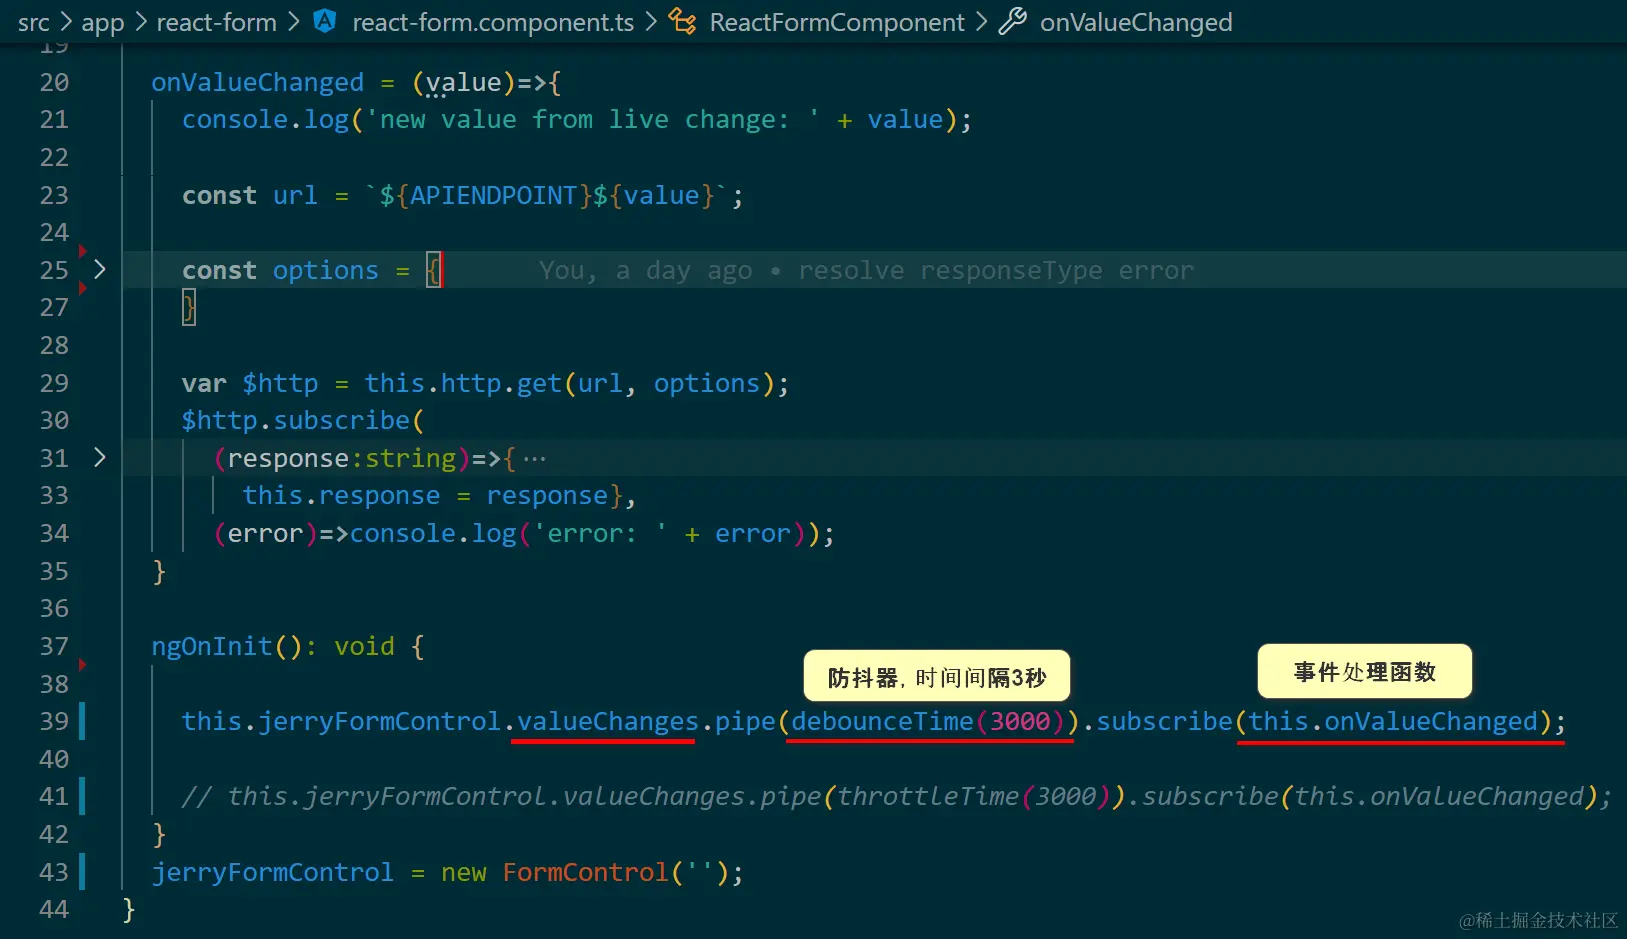Screen dimensions: 1627x939
Task: Select line number 29 in the gutter
Action: point(54,383)
